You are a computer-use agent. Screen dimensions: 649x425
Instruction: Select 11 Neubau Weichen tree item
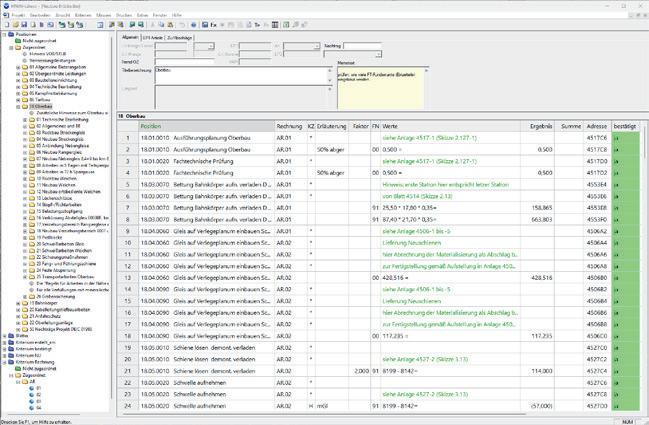point(56,185)
